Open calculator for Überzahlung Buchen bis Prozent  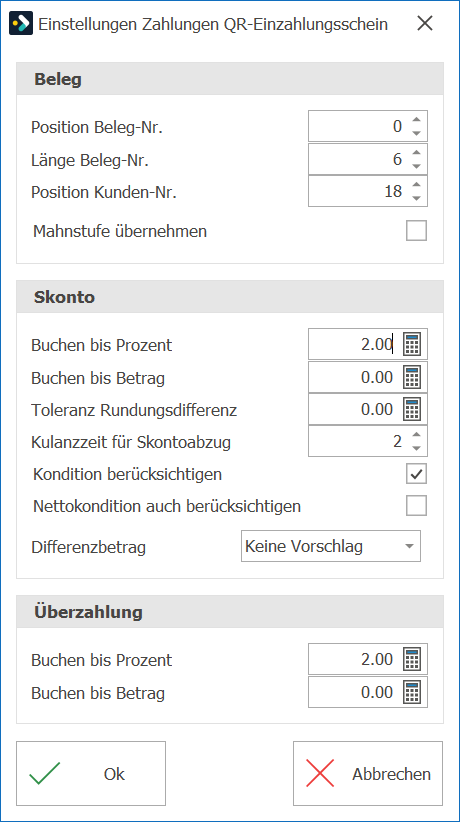point(412,659)
